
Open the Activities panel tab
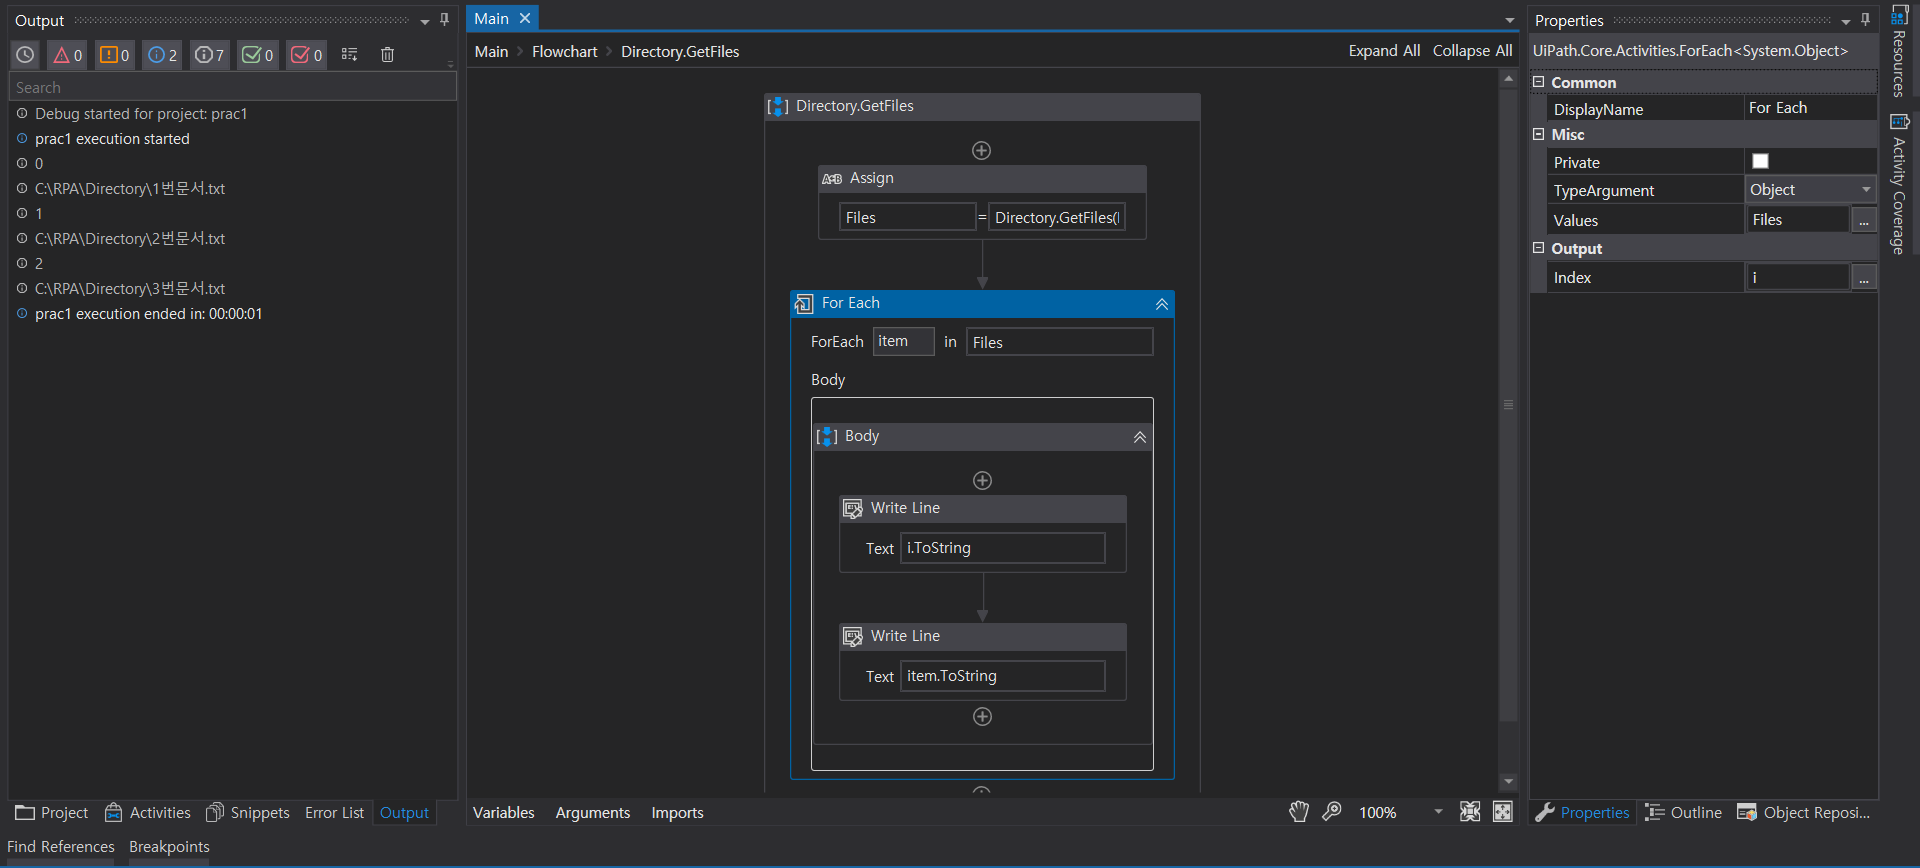coord(148,813)
